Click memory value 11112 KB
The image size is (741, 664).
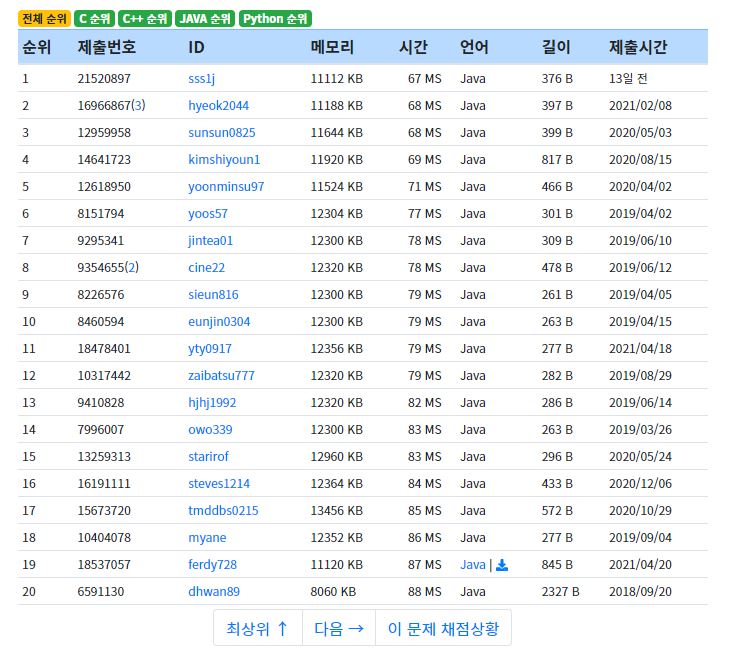pyautogui.click(x=336, y=78)
